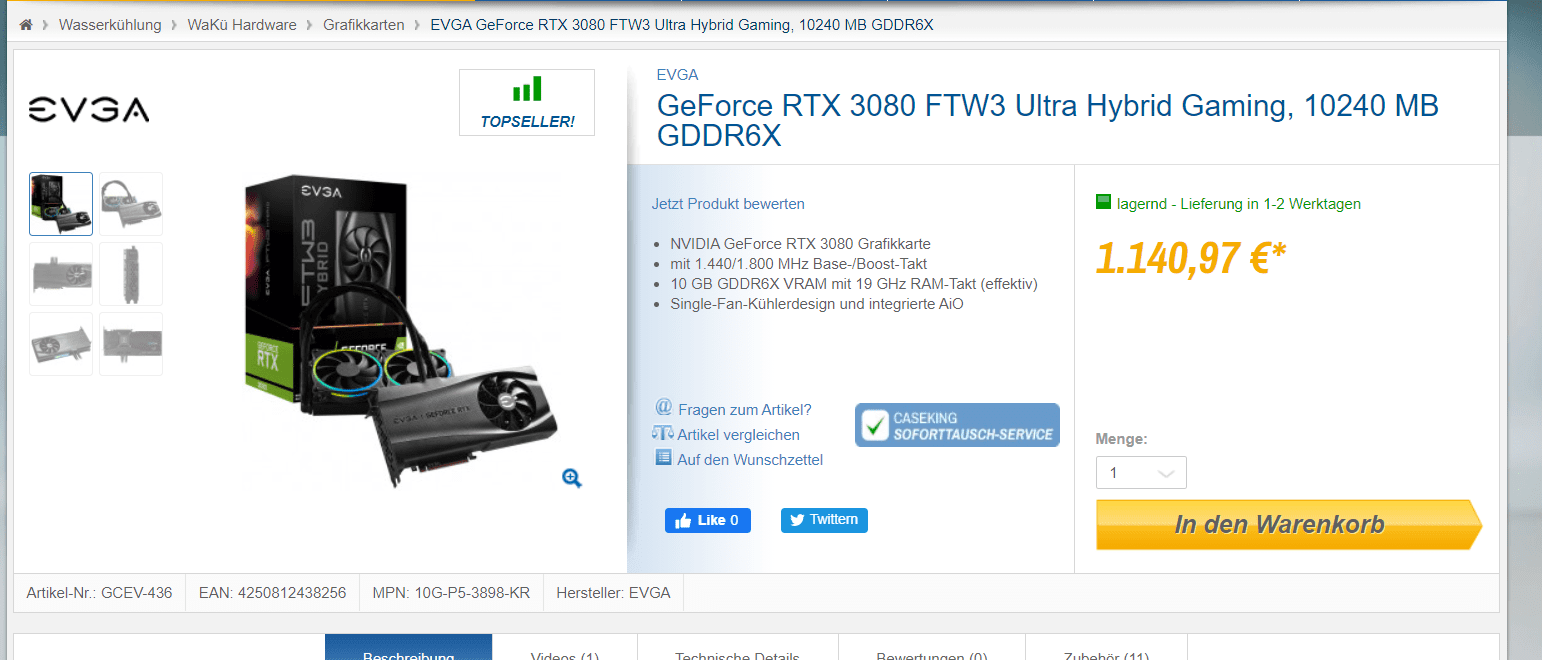Select the fourth thumbnail with vertical card view
Image resolution: width=1542 pixels, height=660 pixels.
(x=131, y=274)
